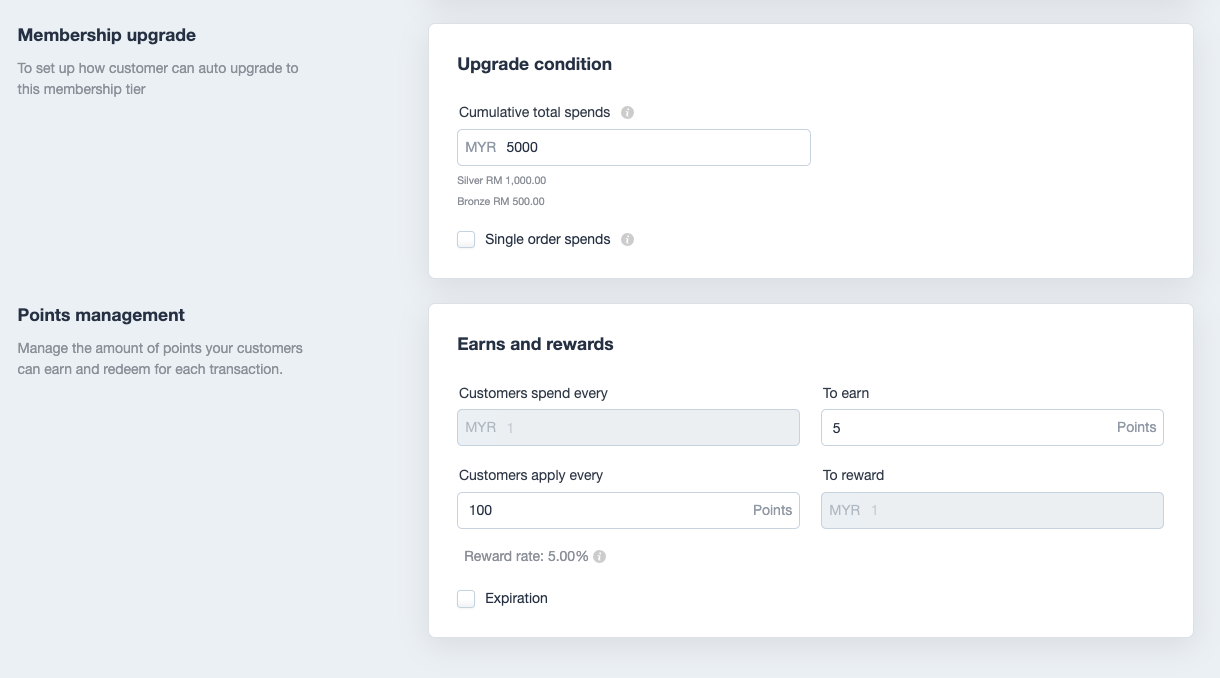The width and height of the screenshot is (1220, 678).
Task: Click the disabled To reward MYR field
Action: point(992,510)
